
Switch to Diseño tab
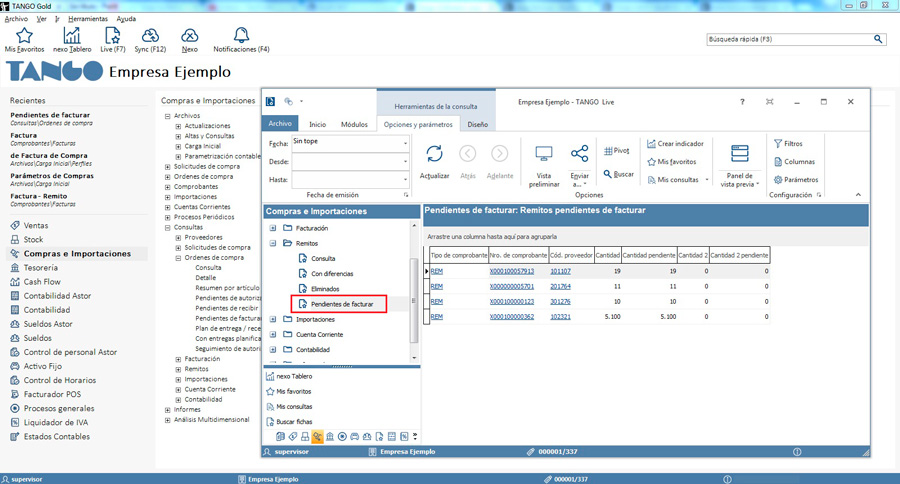click(478, 124)
